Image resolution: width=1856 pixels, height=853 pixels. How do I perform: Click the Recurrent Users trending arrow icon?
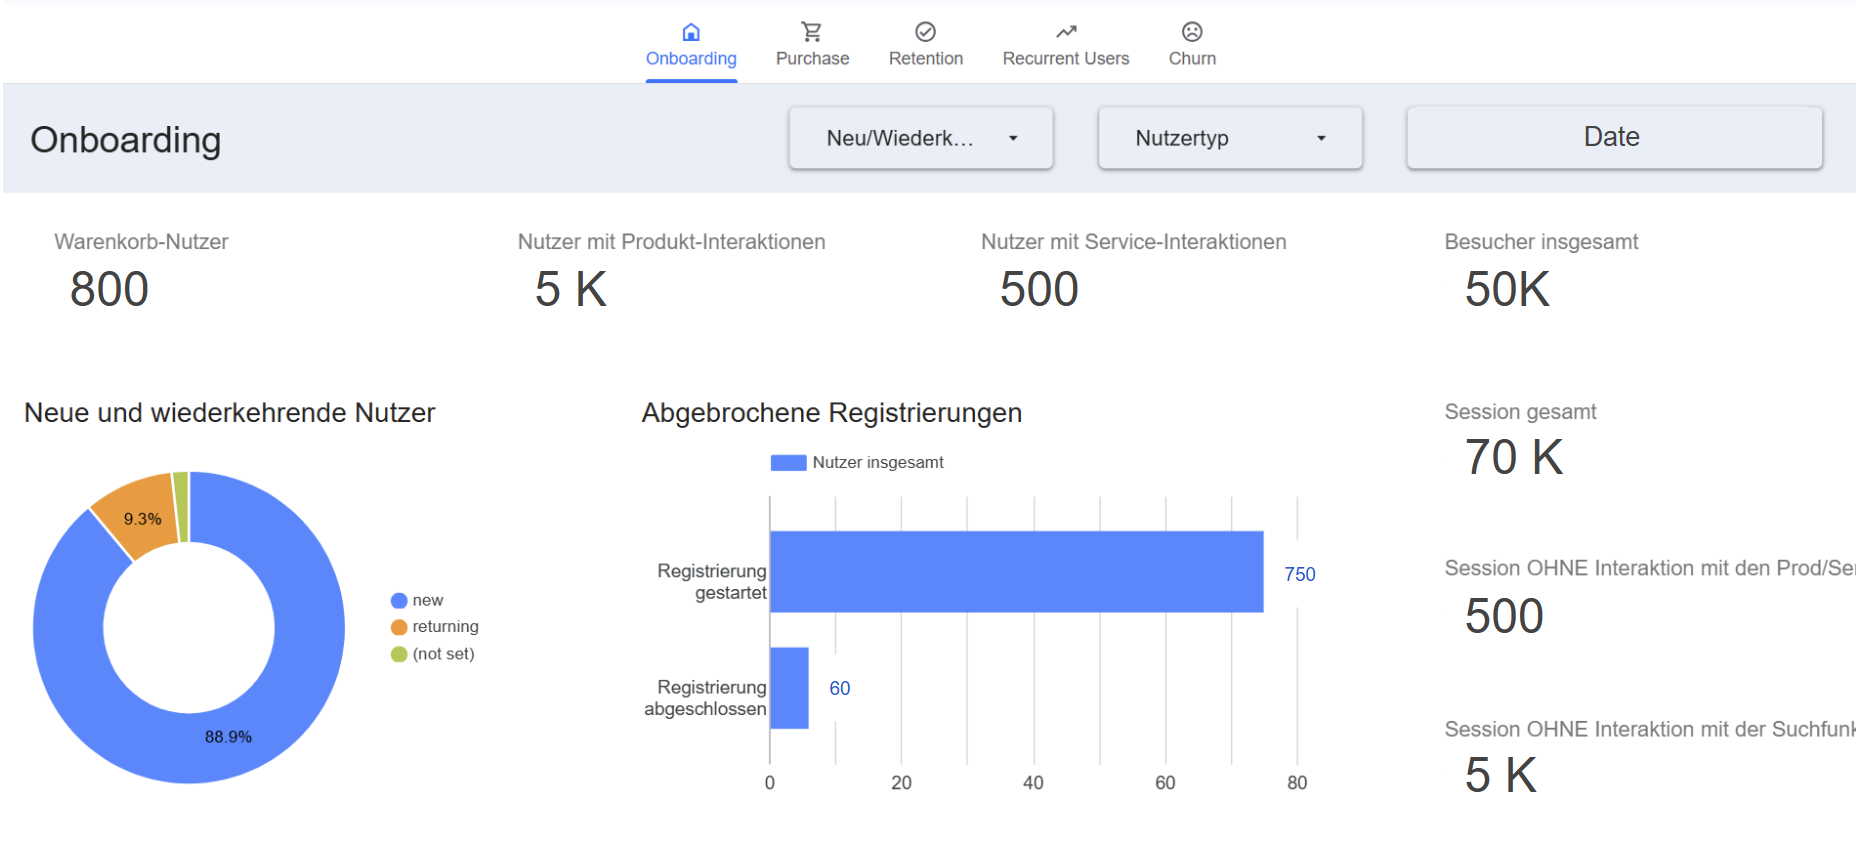click(x=1066, y=32)
